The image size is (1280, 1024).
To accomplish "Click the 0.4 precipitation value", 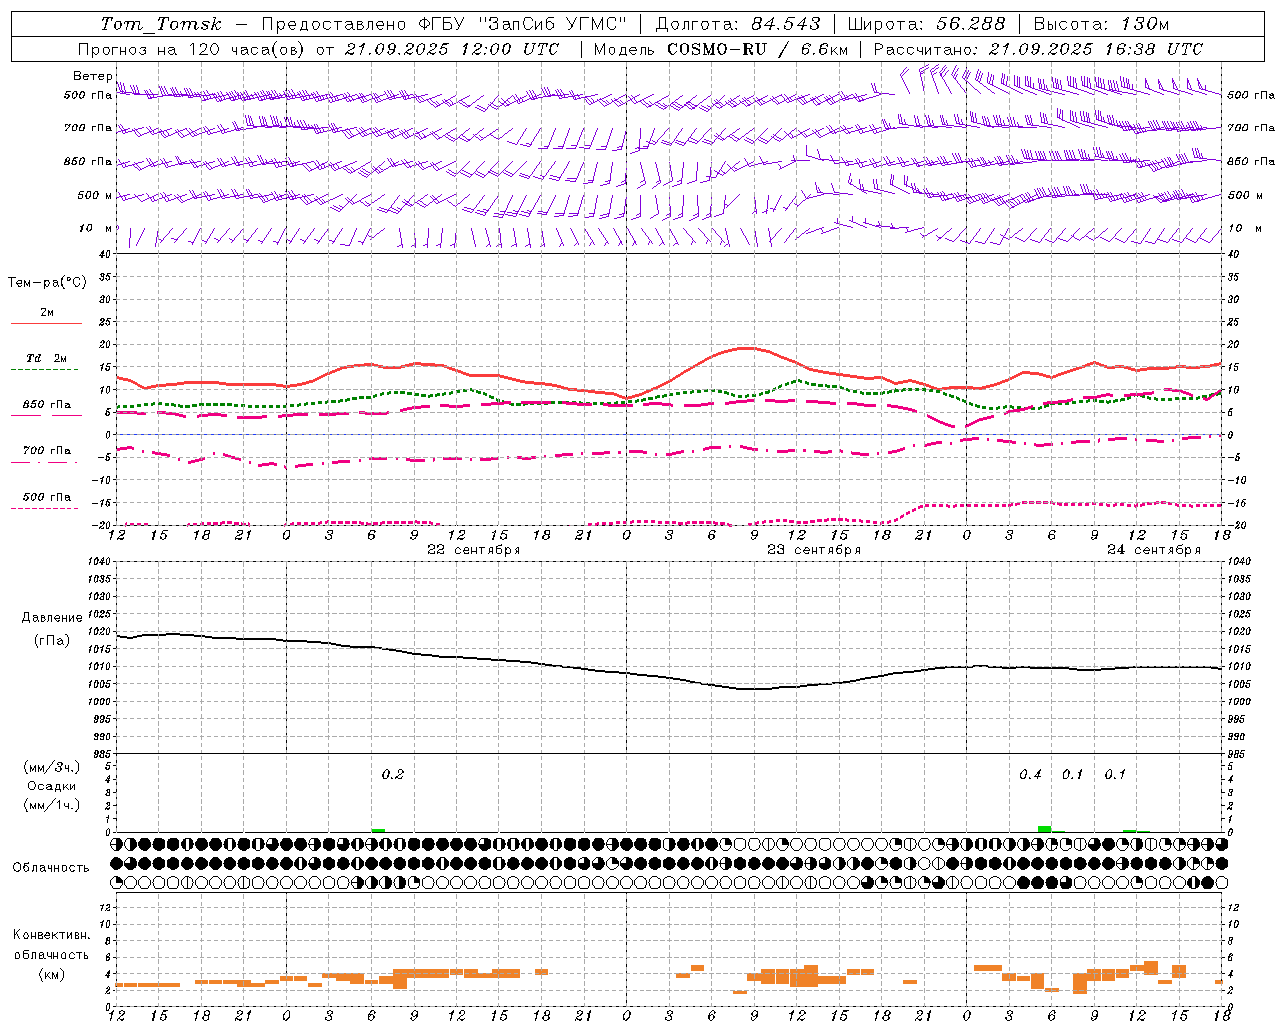I will pyautogui.click(x=1030, y=775).
